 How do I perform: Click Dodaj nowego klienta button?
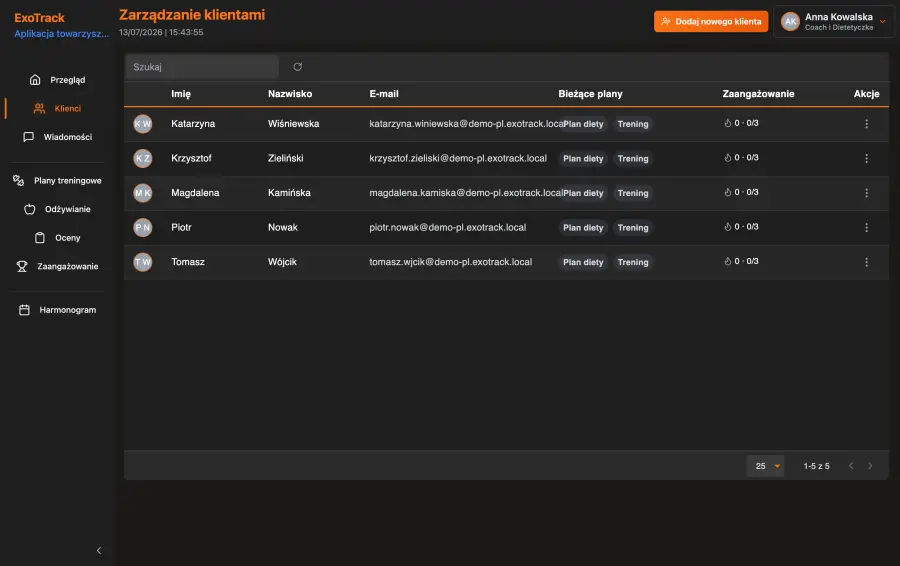711,22
